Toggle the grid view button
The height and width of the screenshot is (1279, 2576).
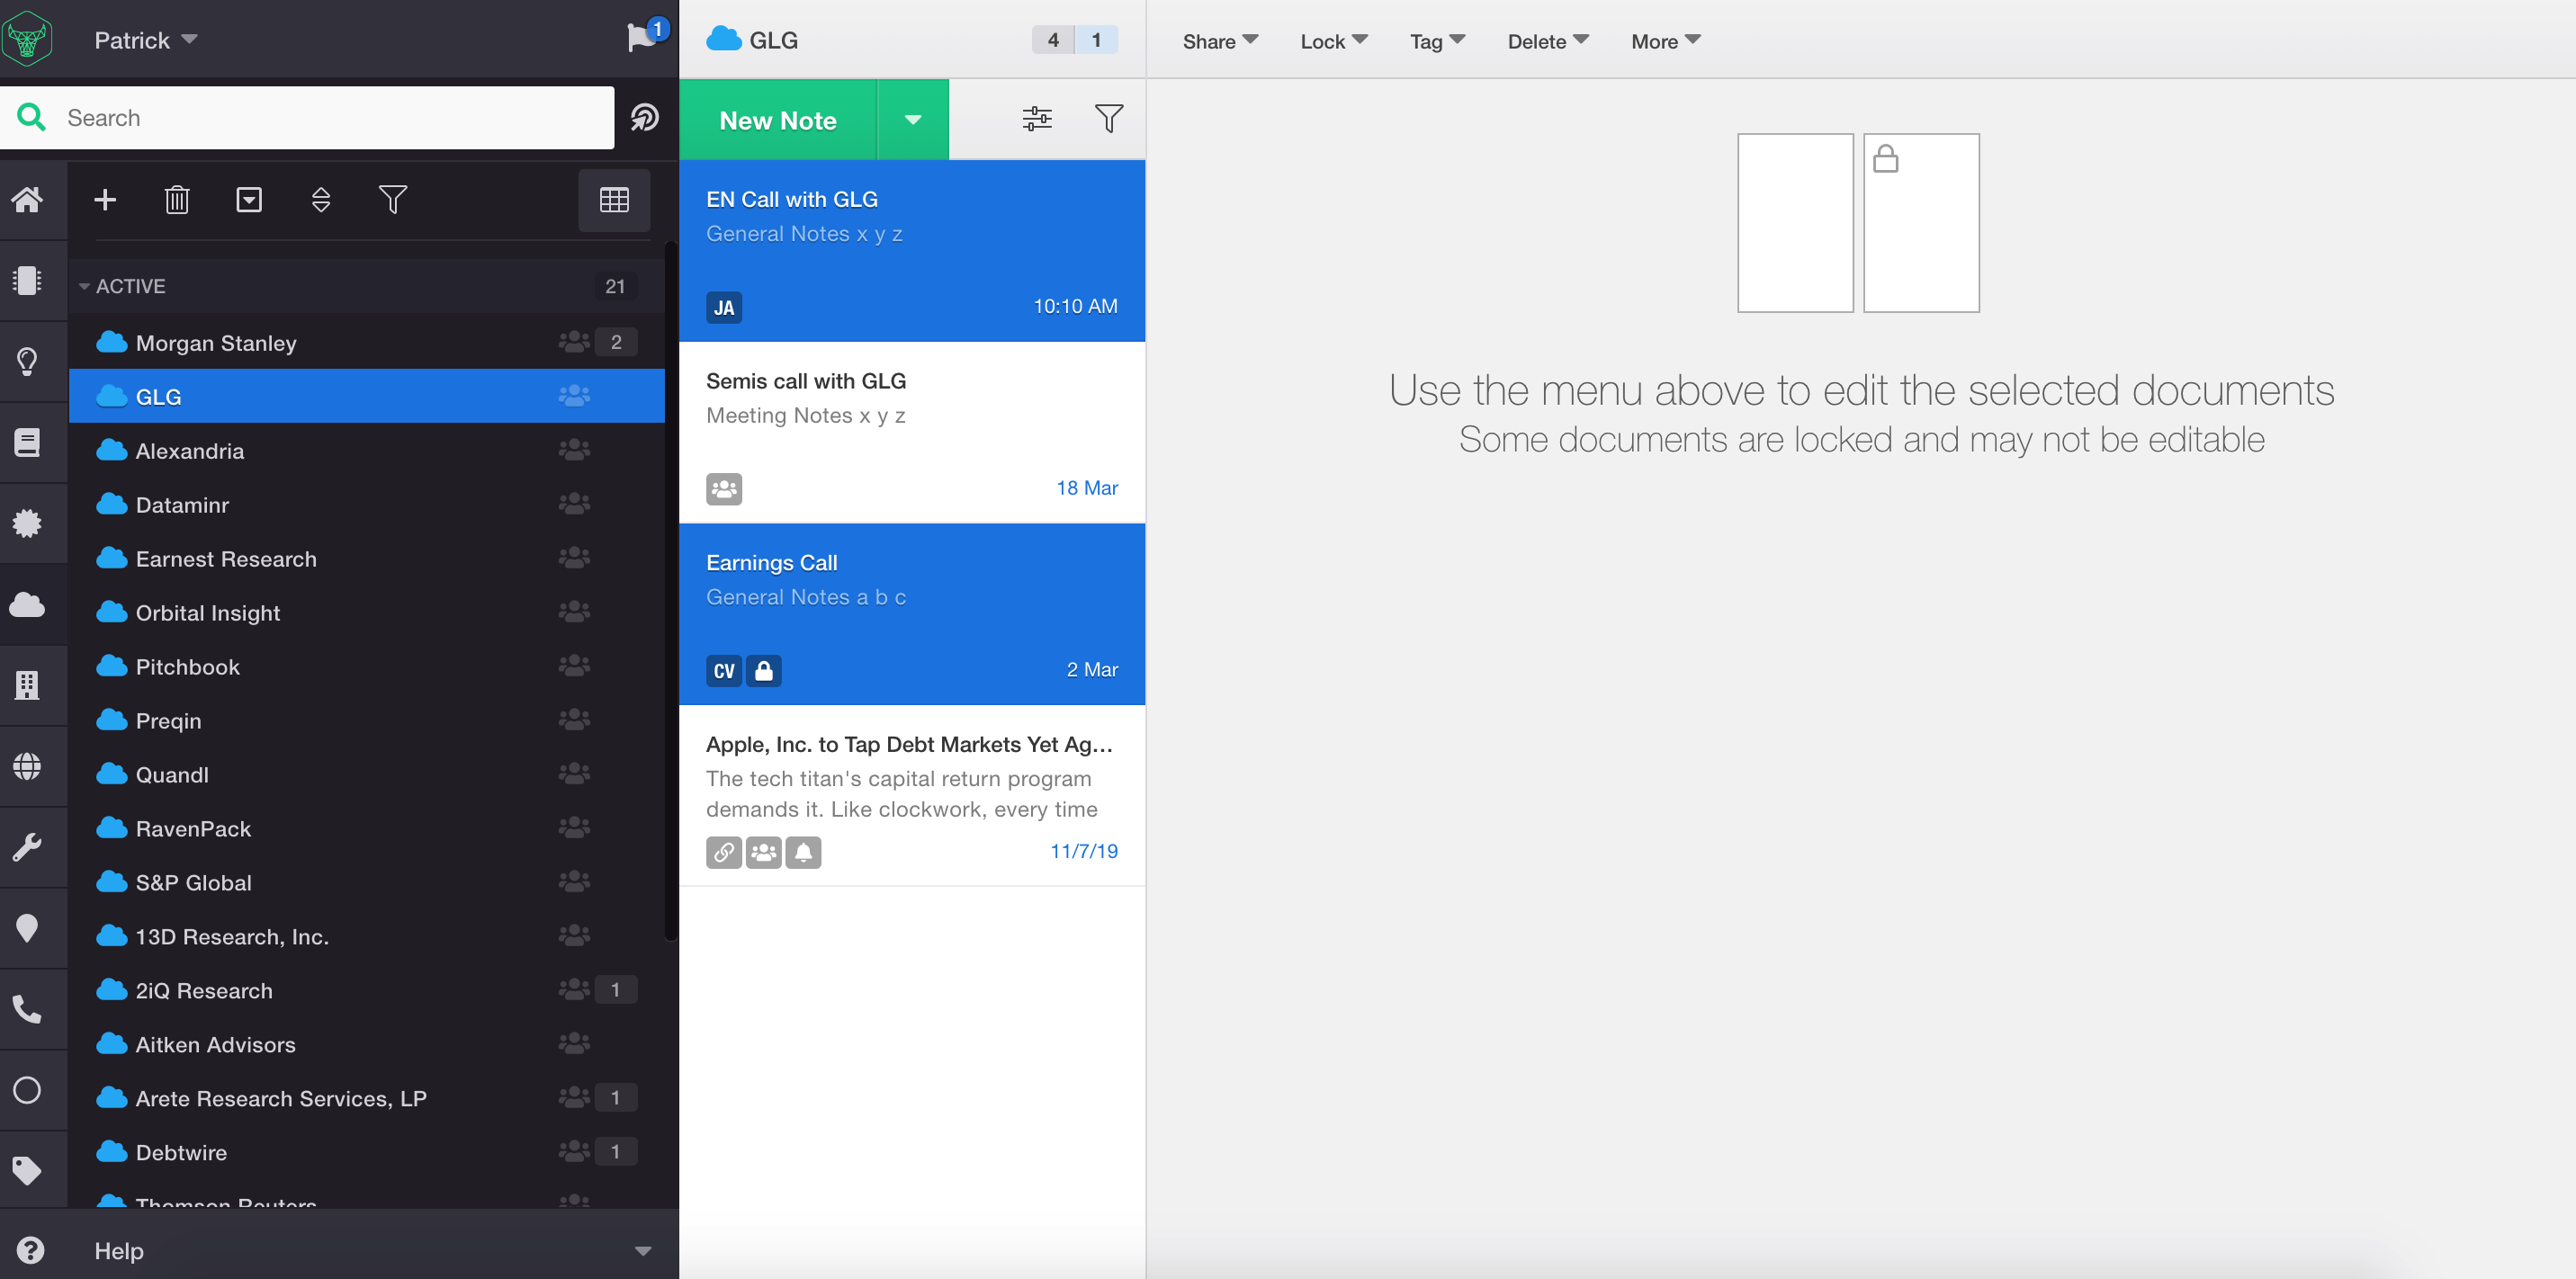point(614,200)
